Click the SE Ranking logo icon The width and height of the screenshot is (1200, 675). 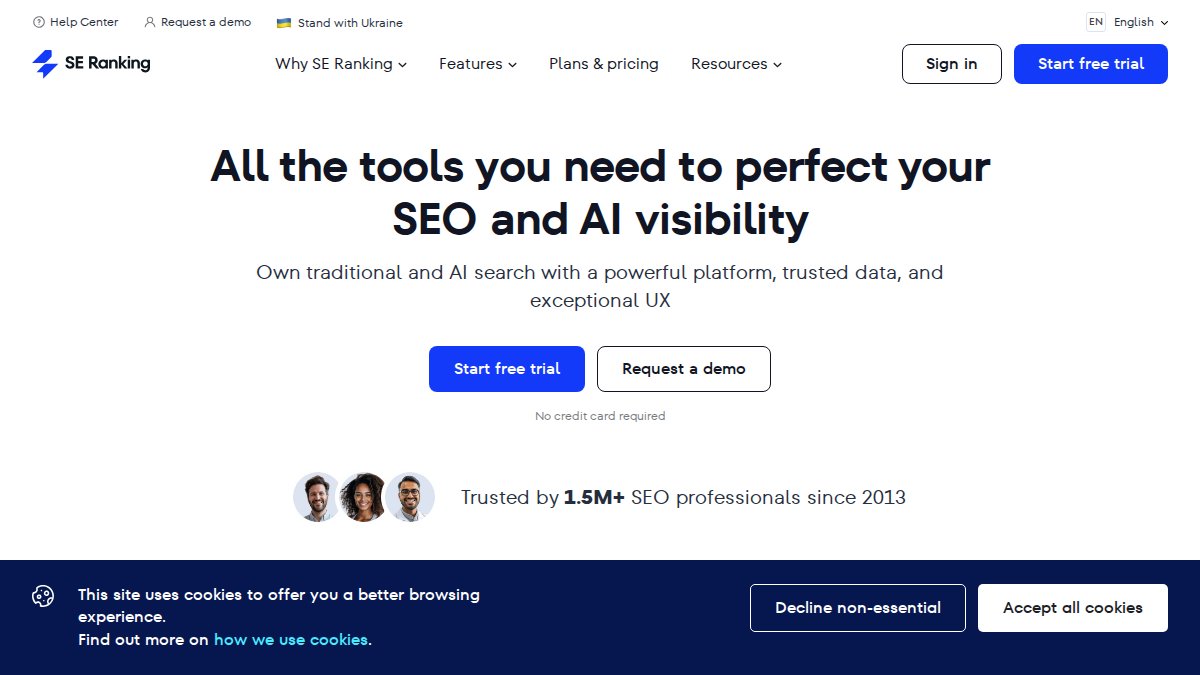[44, 63]
